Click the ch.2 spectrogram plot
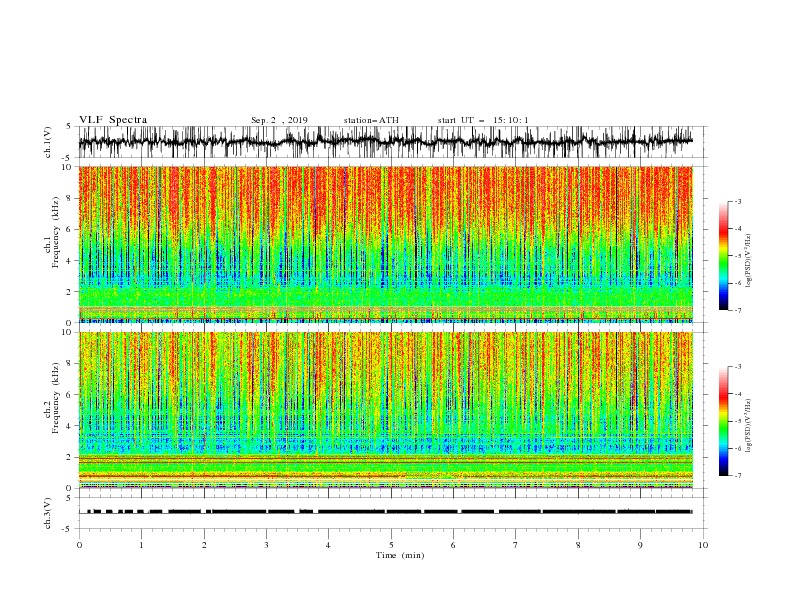Viewport: 792px width, 612px height. [386, 410]
